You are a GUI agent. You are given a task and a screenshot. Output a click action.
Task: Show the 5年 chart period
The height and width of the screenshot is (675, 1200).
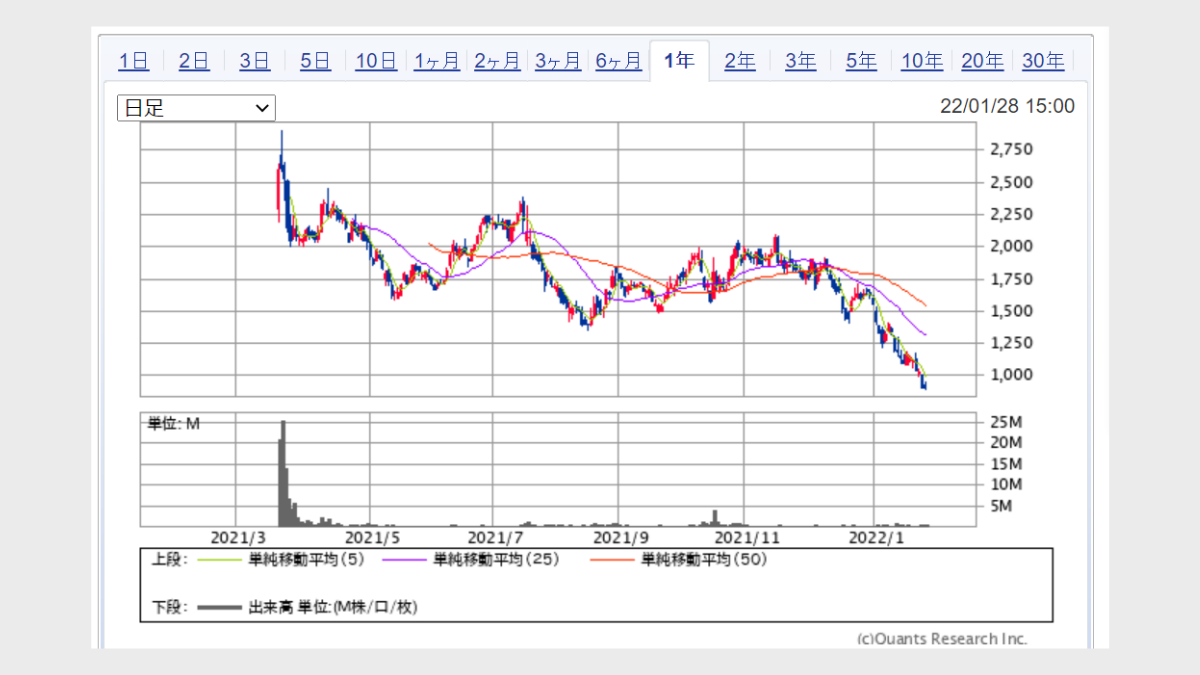coord(861,61)
